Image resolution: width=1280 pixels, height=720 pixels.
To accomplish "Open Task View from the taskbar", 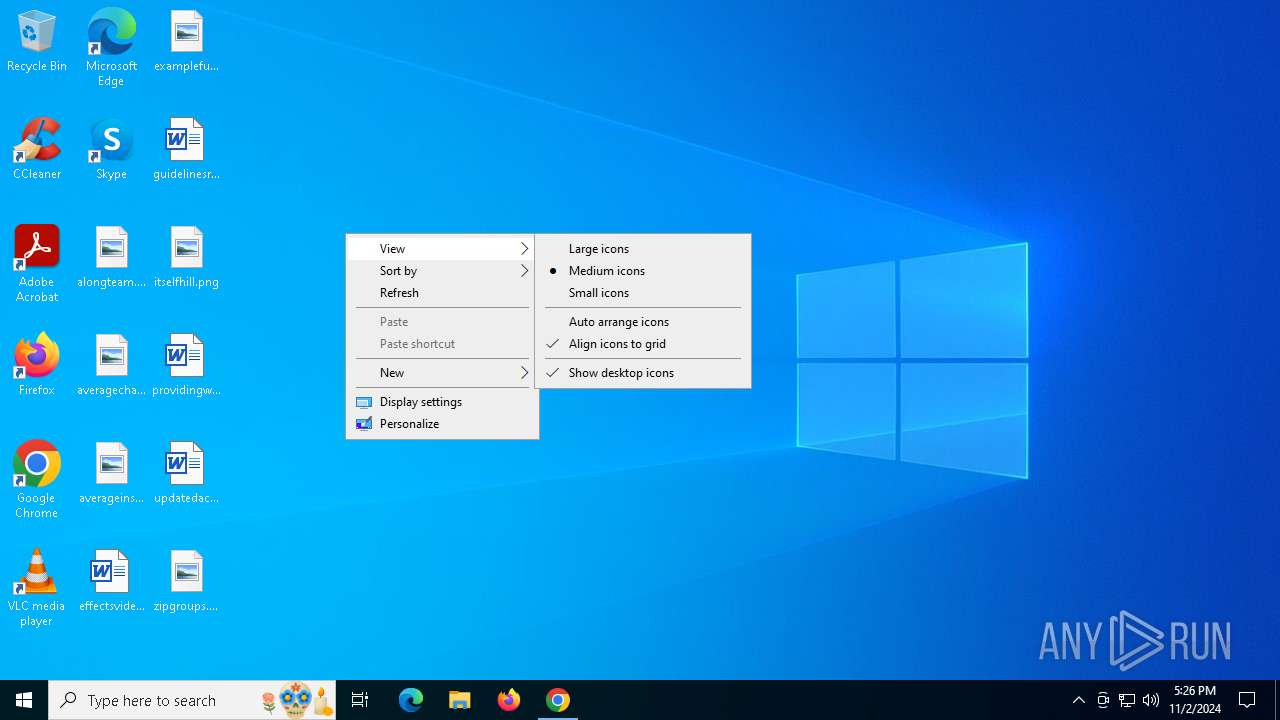I will (x=360, y=700).
